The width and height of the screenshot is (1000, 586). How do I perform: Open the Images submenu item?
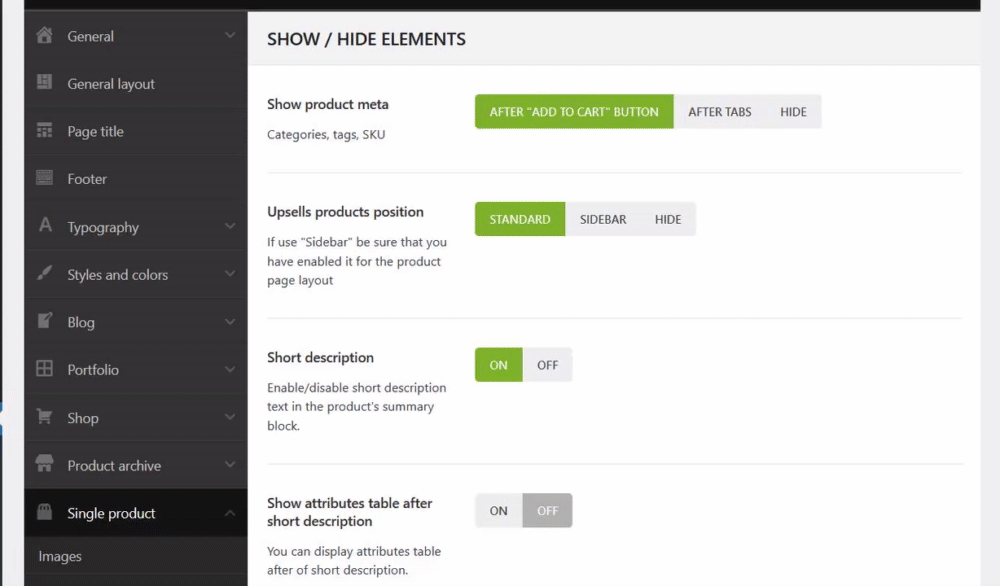pos(60,557)
